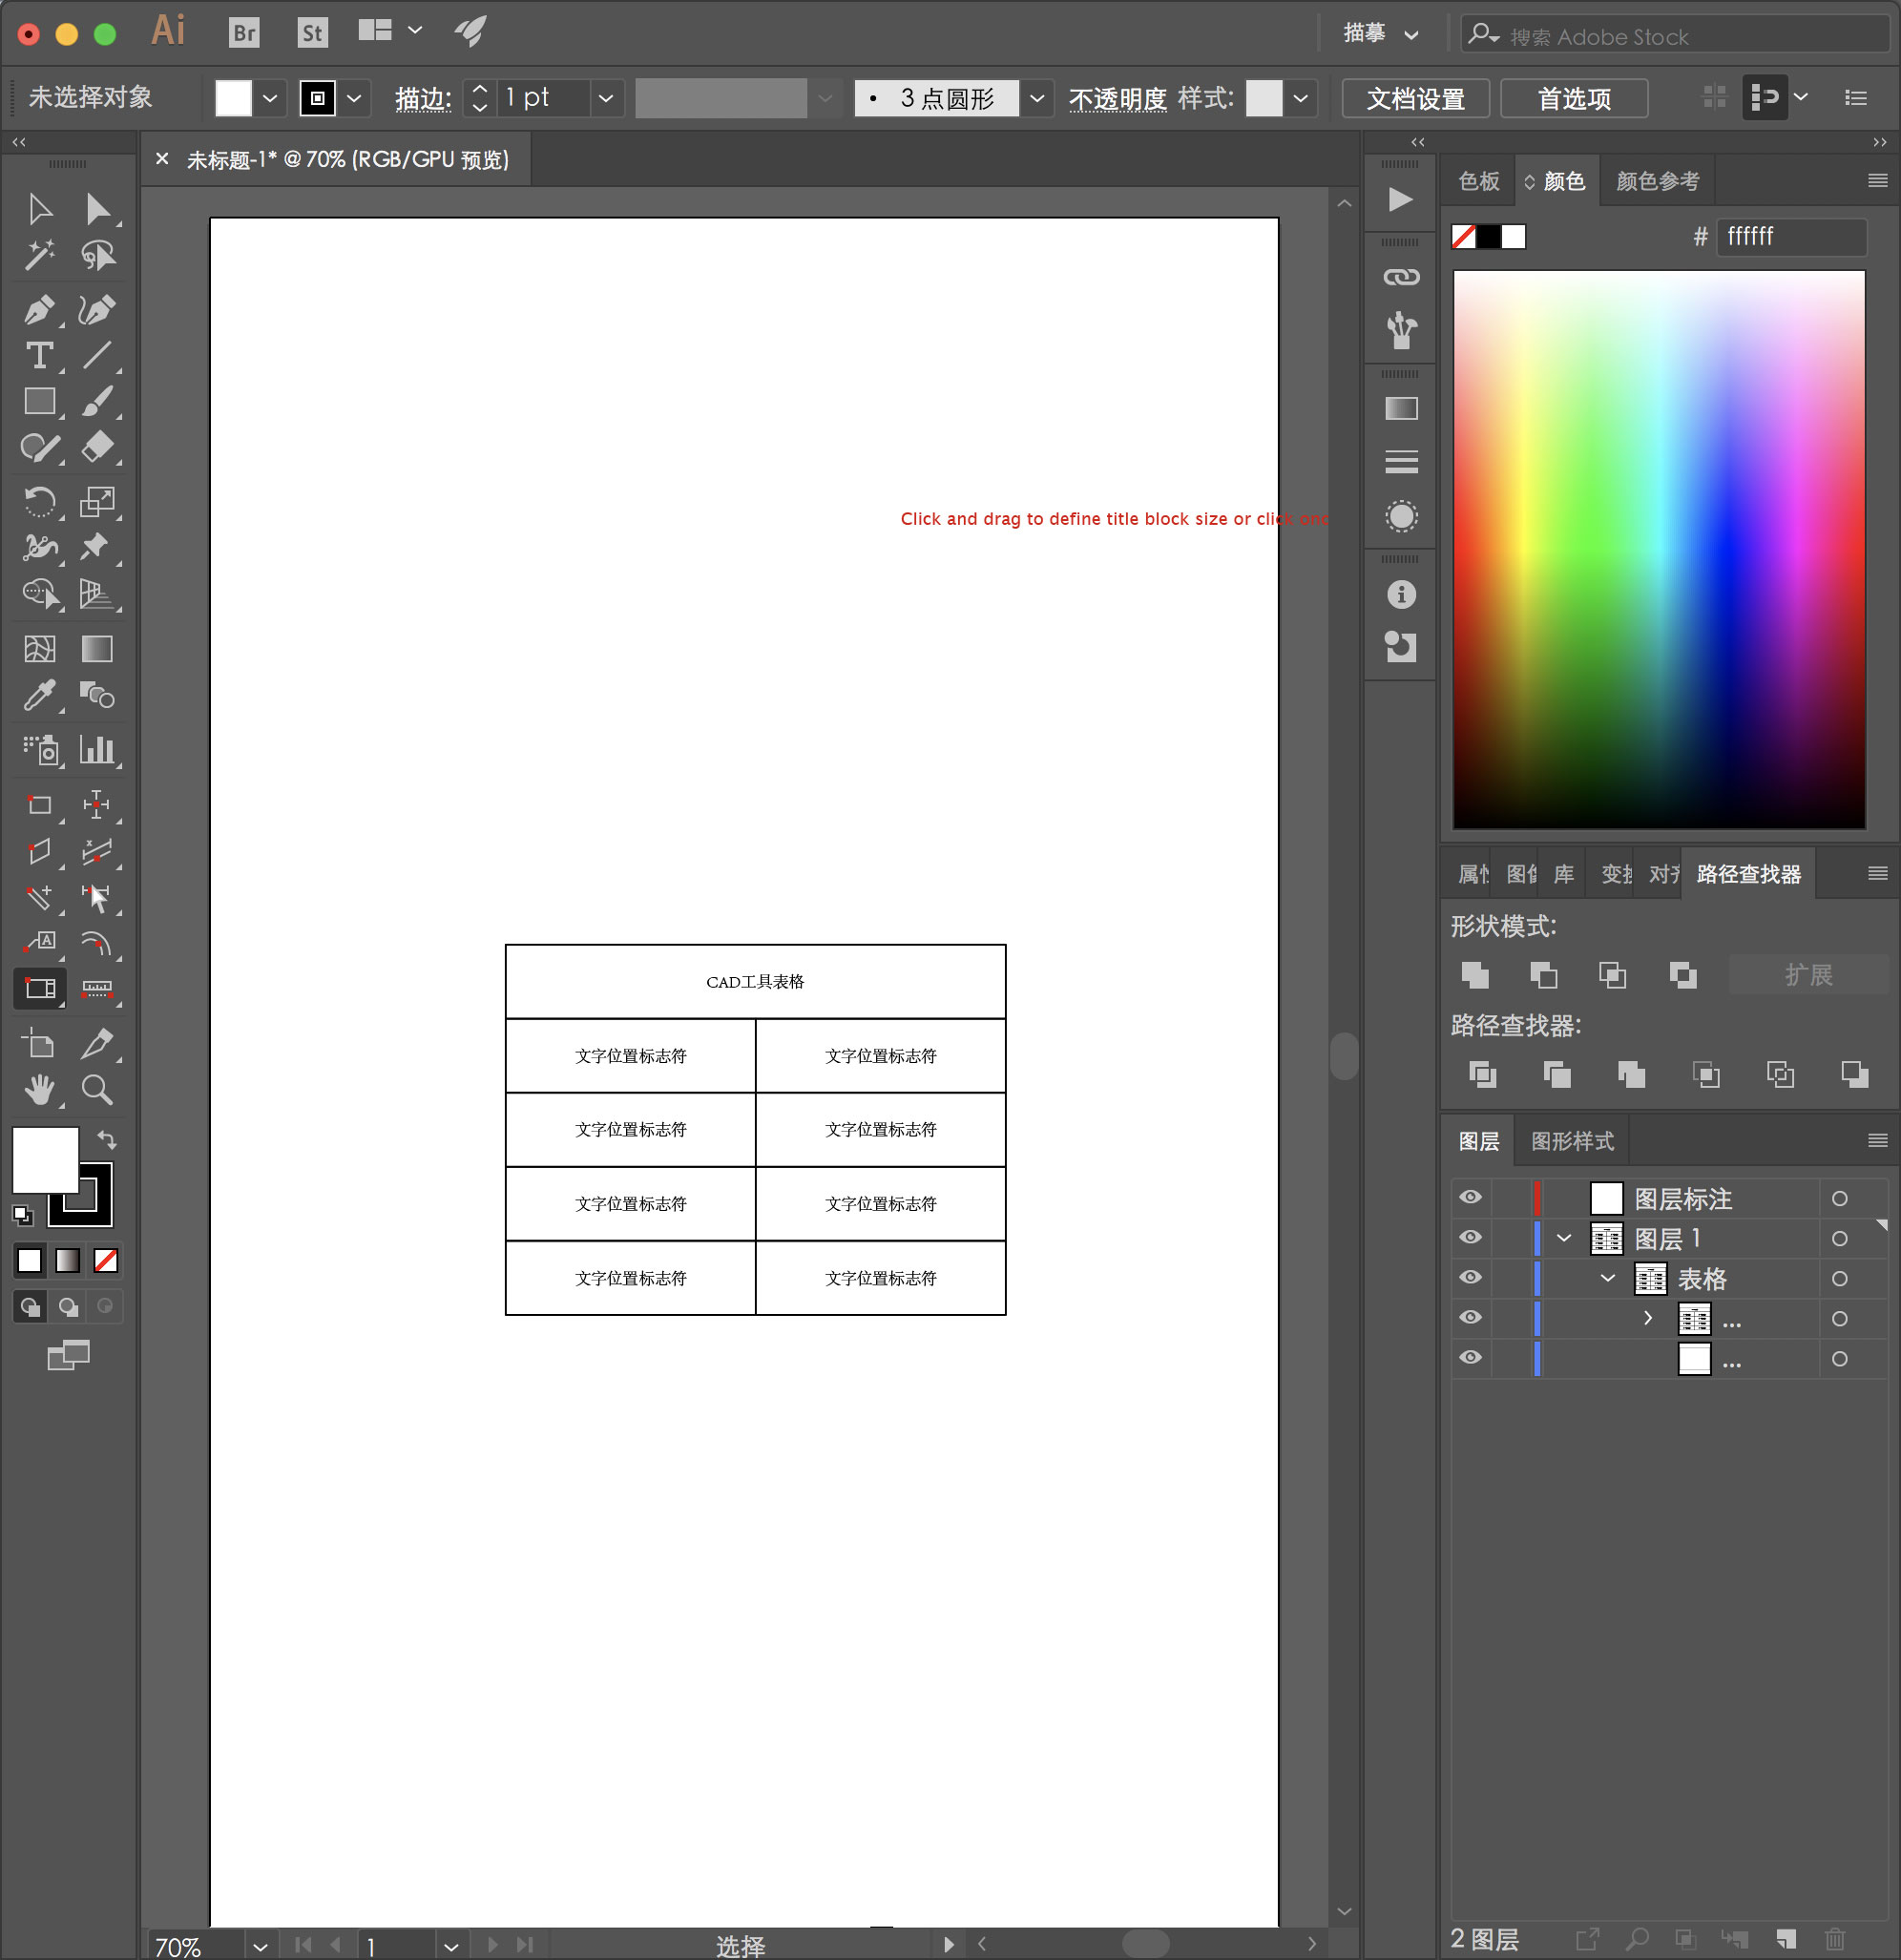Image resolution: width=1901 pixels, height=1960 pixels.
Task: Select the Magic Wand tool
Action: (x=39, y=256)
